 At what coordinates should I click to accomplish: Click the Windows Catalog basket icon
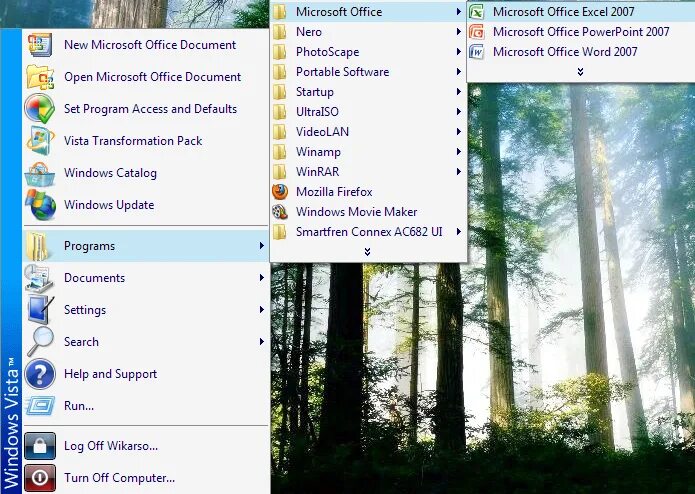39,173
